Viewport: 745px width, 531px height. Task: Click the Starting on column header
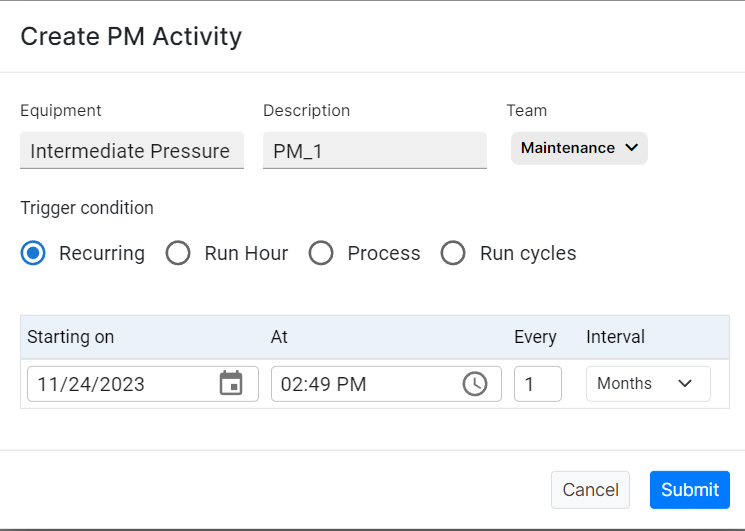(x=70, y=337)
